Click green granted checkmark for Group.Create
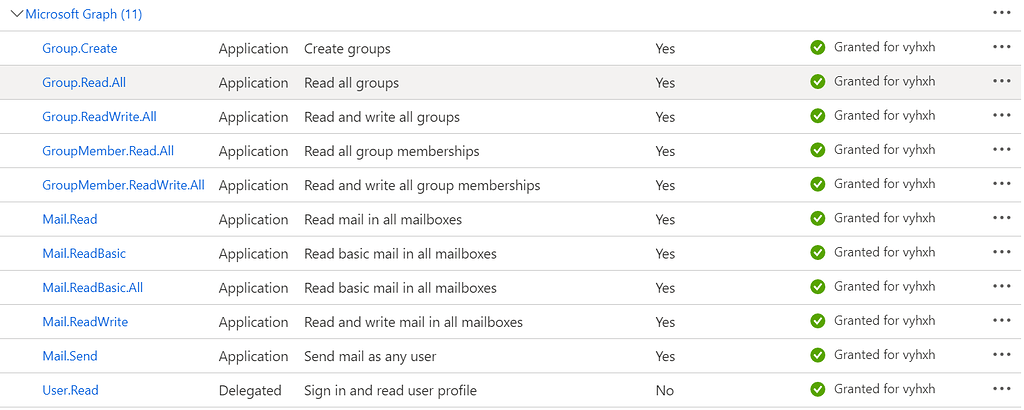Viewport: 1024px width, 410px height. [x=818, y=47]
